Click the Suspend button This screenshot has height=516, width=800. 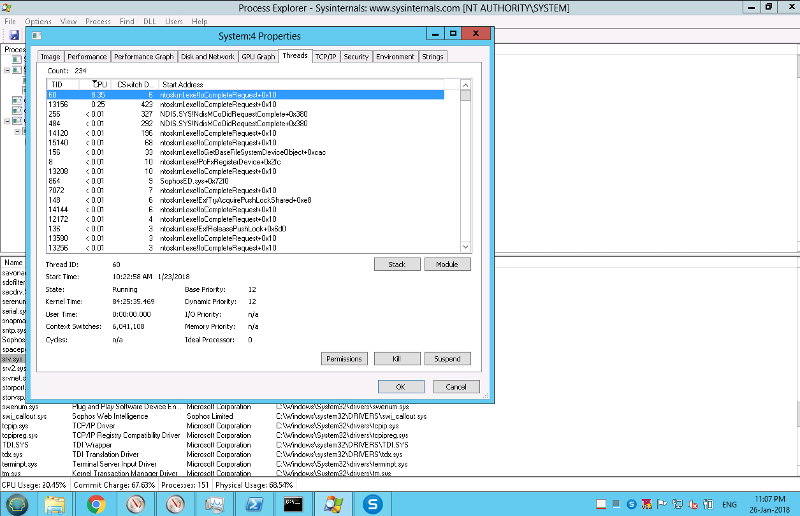click(x=447, y=359)
